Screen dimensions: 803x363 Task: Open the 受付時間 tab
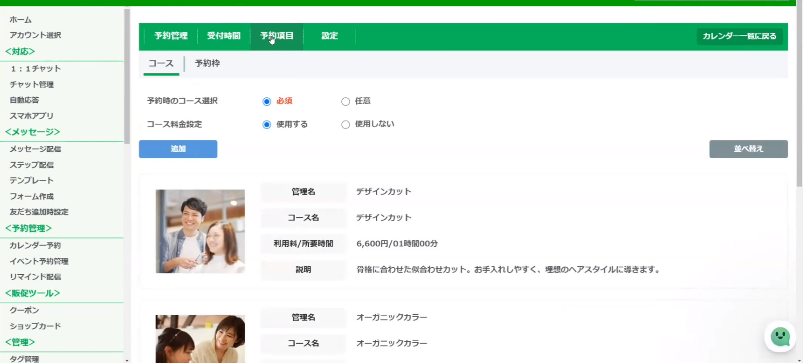click(223, 36)
